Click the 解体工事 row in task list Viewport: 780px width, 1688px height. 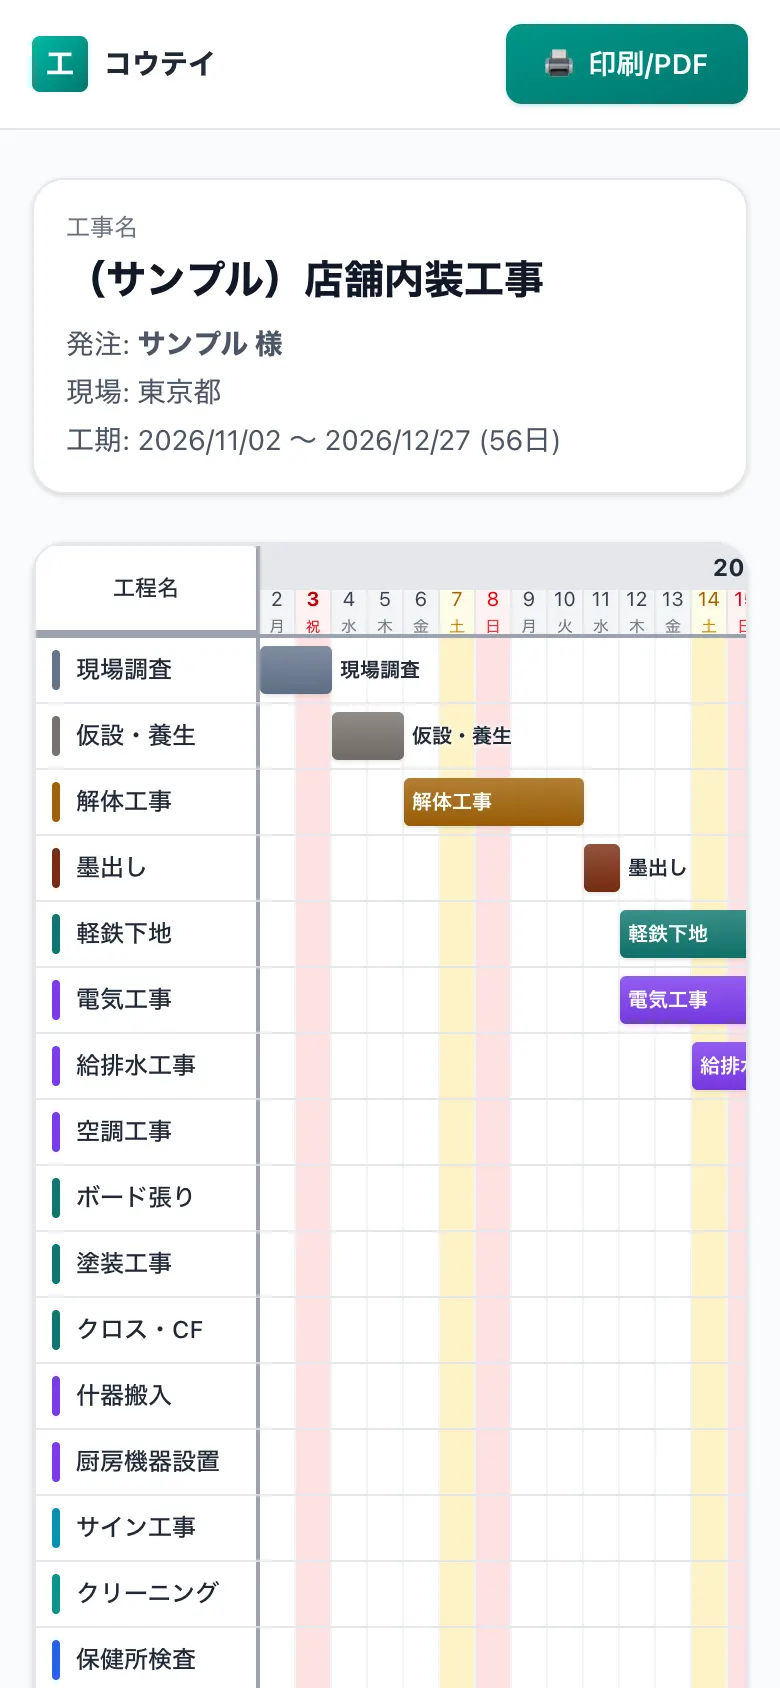pos(147,802)
